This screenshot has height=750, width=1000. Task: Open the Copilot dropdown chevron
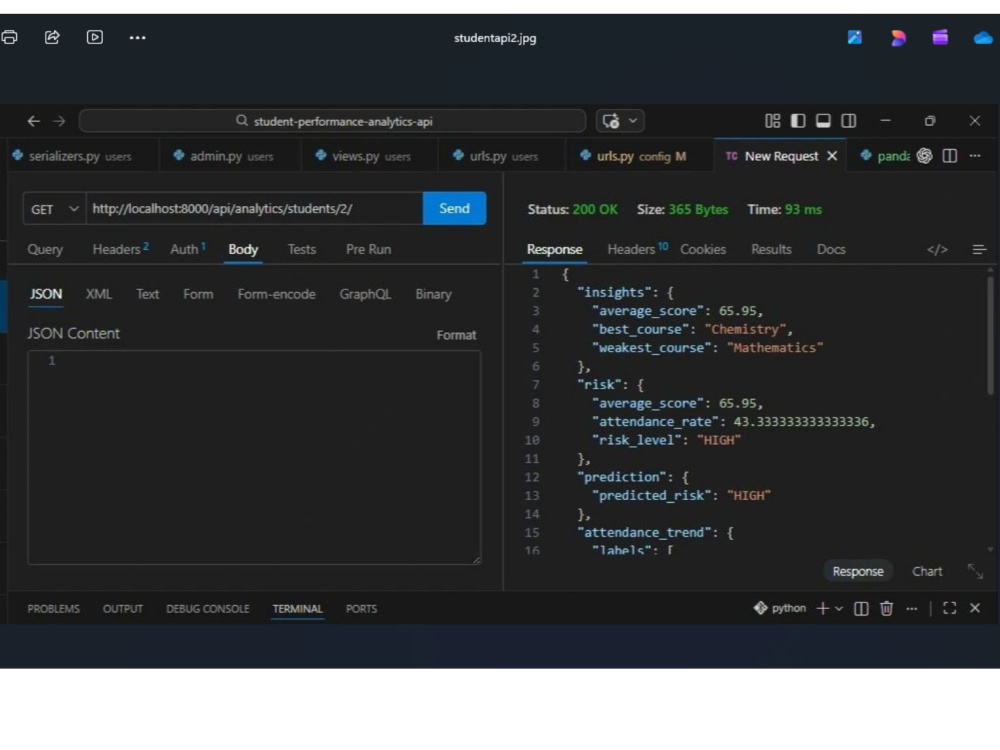click(633, 121)
